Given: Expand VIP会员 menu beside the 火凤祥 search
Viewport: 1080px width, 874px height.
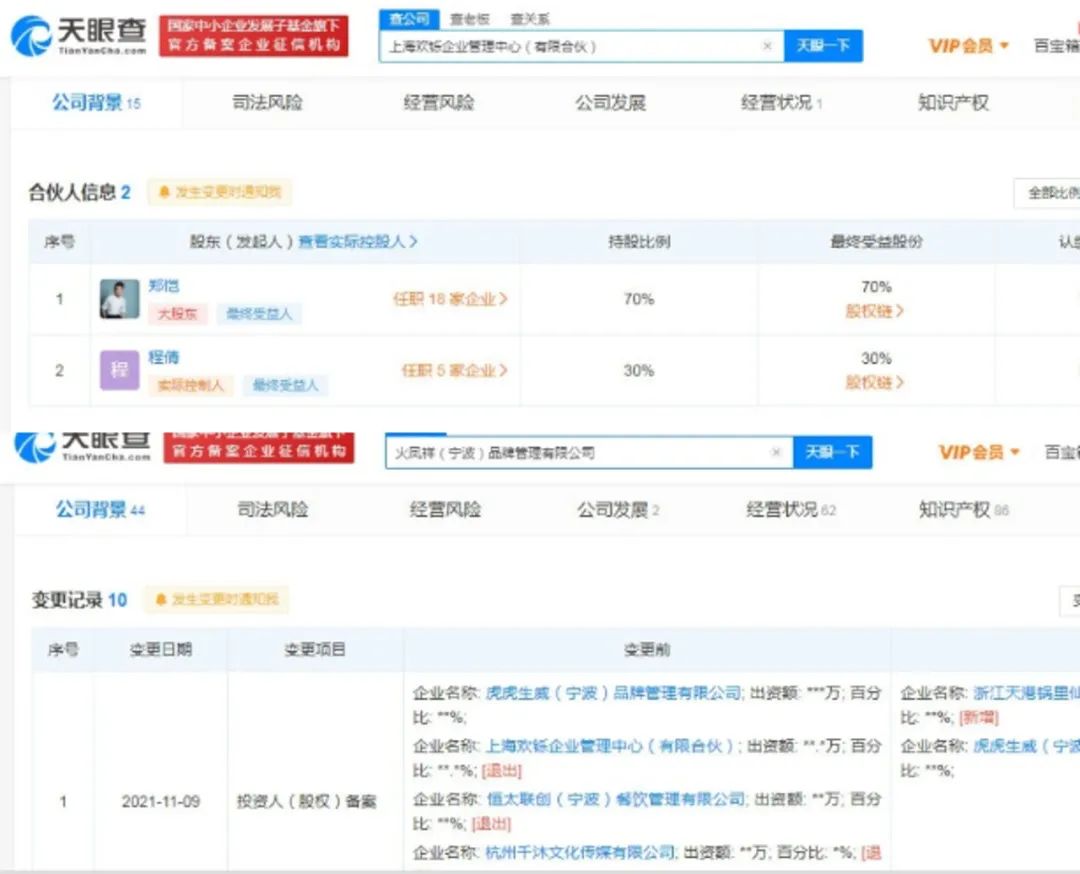Looking at the screenshot, I should click(979, 452).
